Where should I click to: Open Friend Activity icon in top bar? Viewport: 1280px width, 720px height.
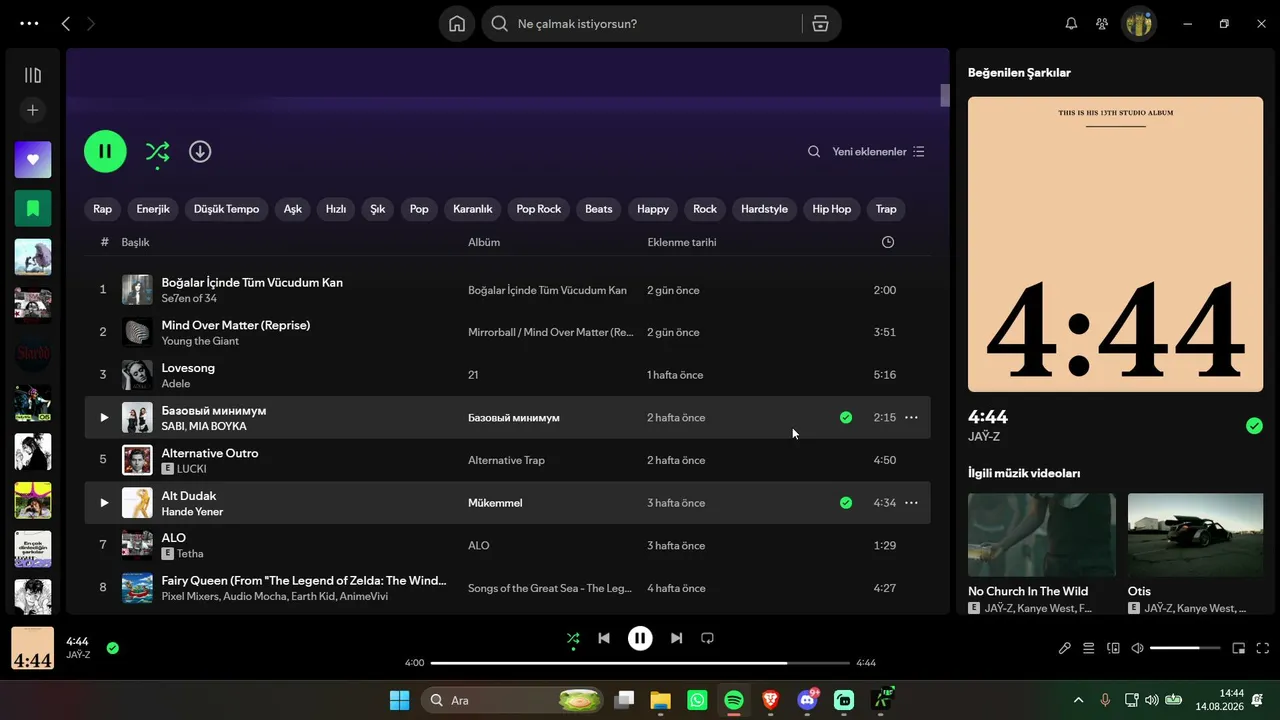tap(1102, 24)
